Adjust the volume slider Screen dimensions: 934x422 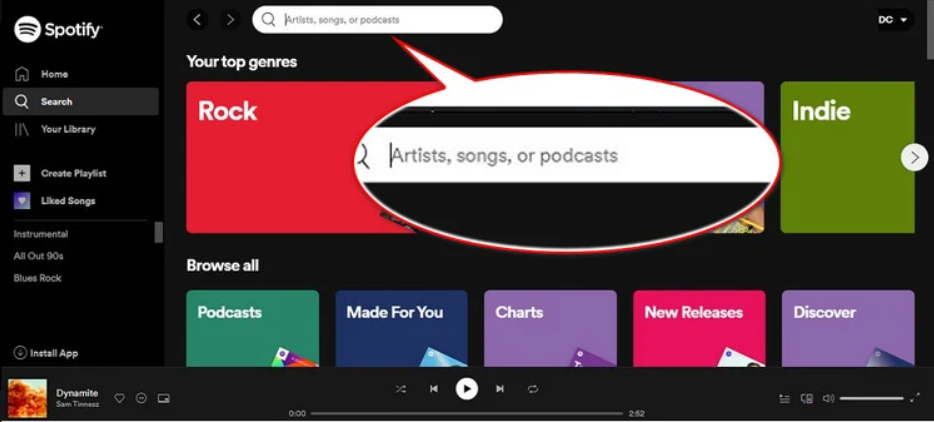point(871,399)
